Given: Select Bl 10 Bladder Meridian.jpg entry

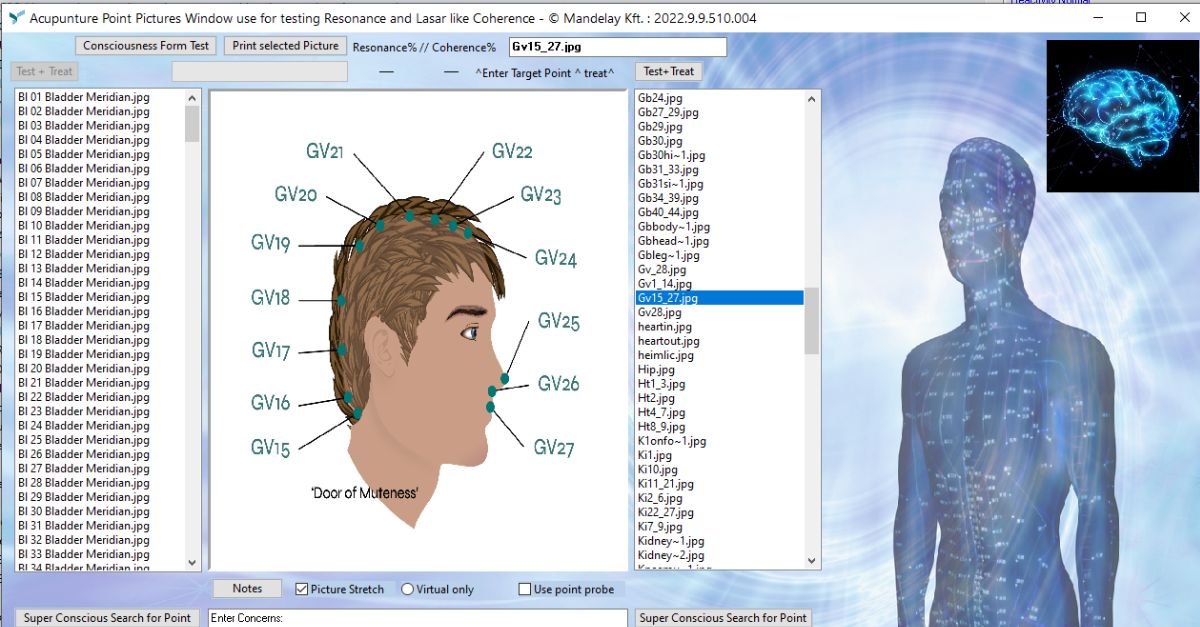Looking at the screenshot, I should tap(84, 225).
